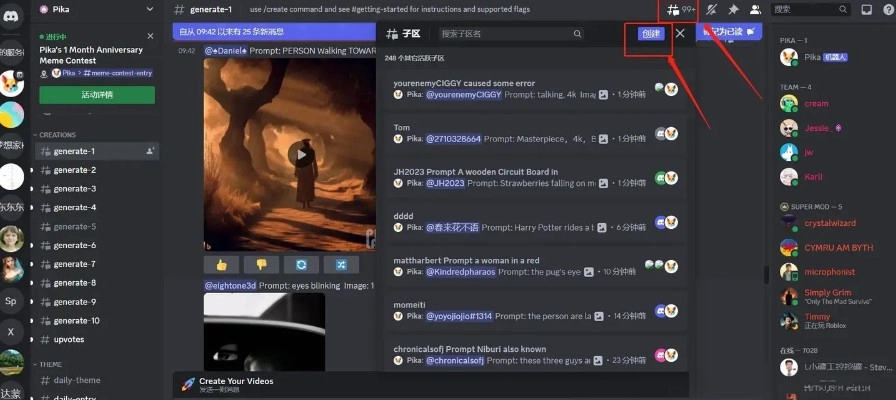Collapse the THEME channel category

tap(50, 364)
